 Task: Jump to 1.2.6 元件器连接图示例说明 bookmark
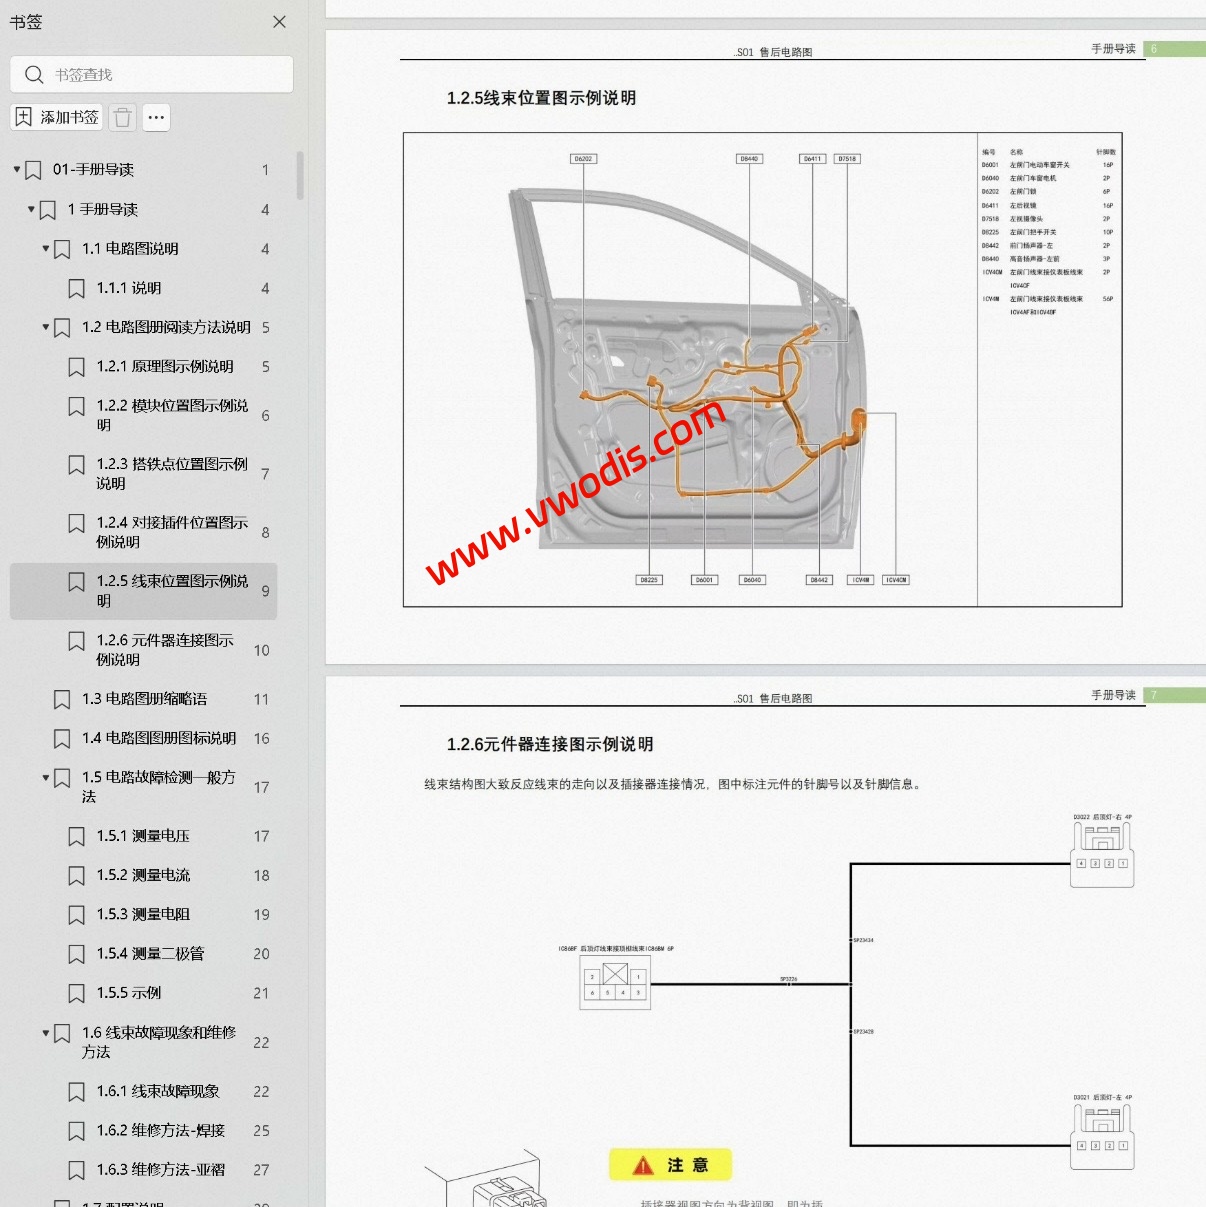tap(164, 649)
